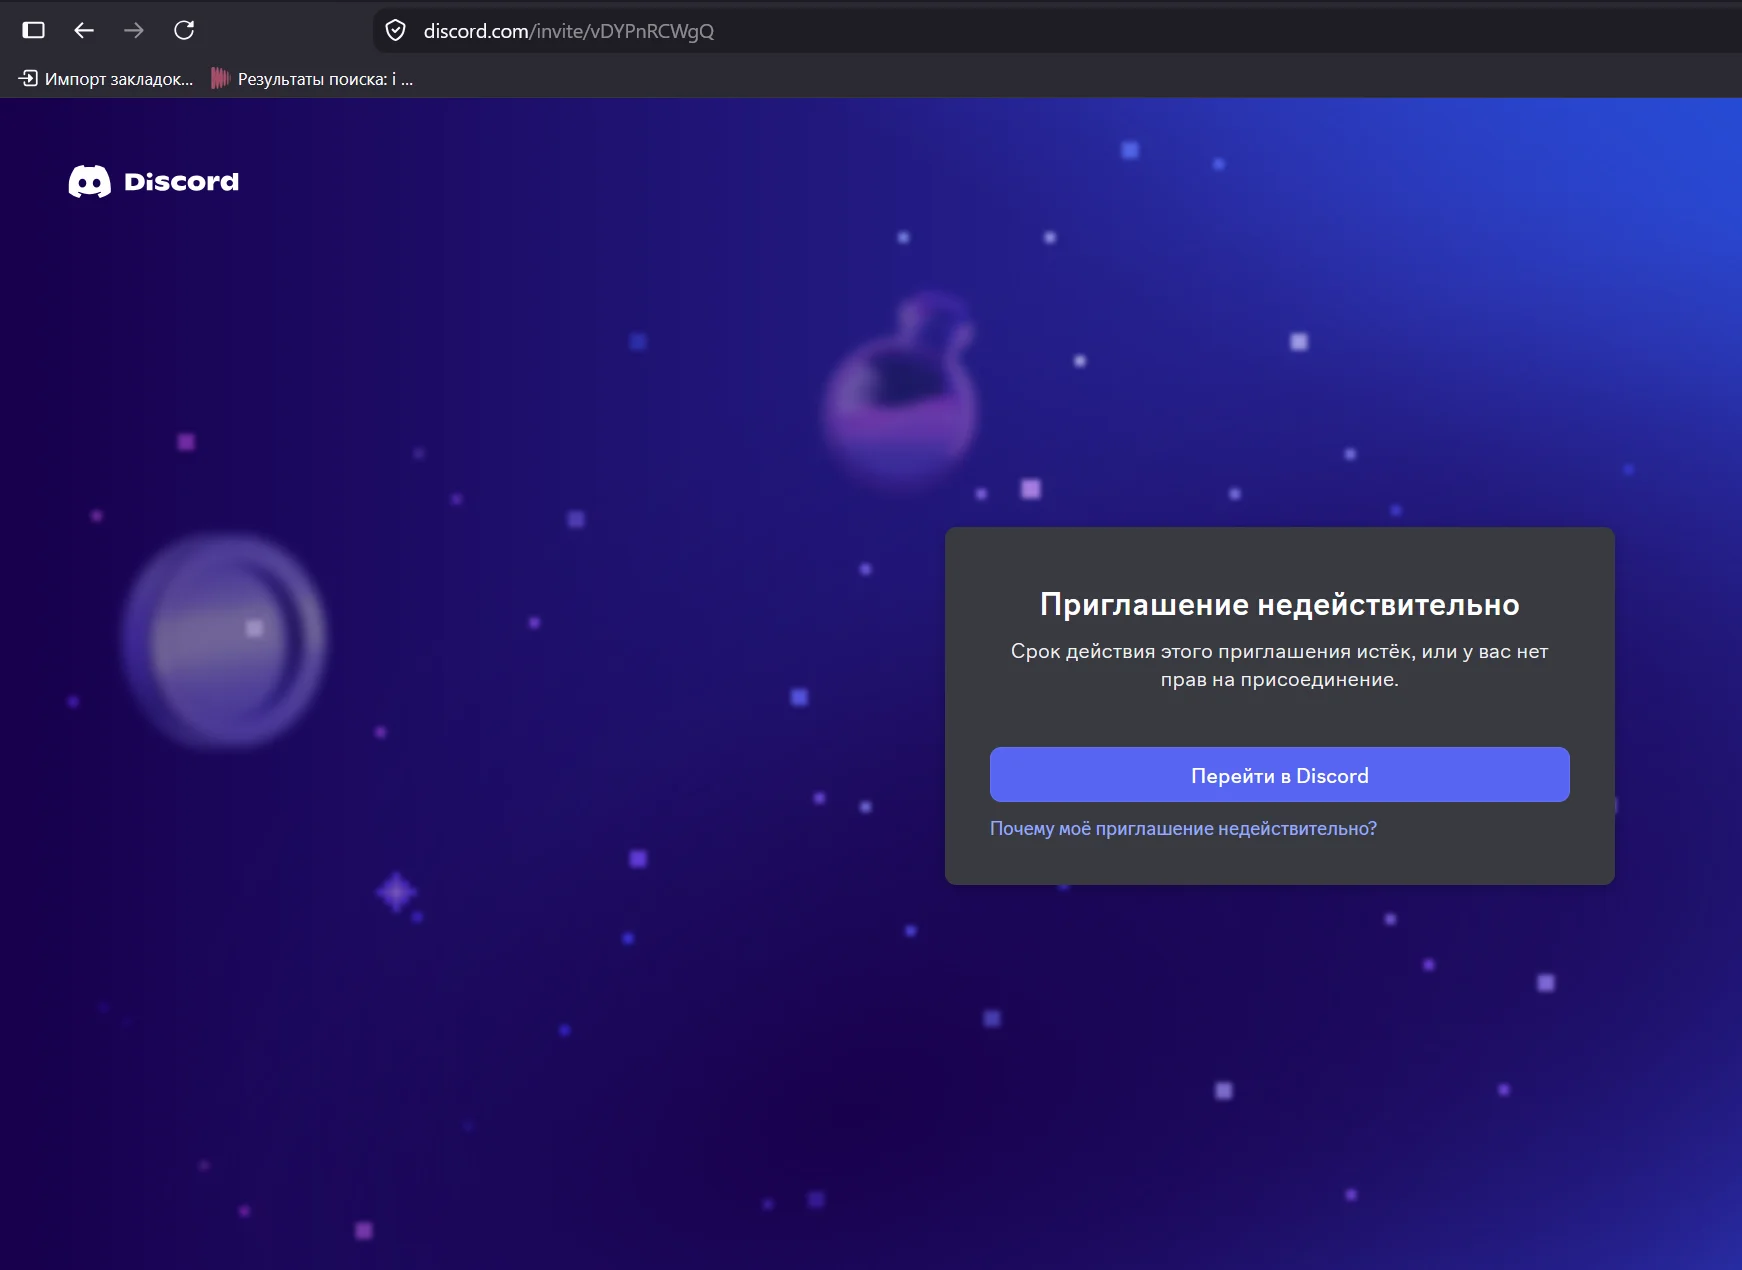Click the forward navigation arrow

click(134, 30)
